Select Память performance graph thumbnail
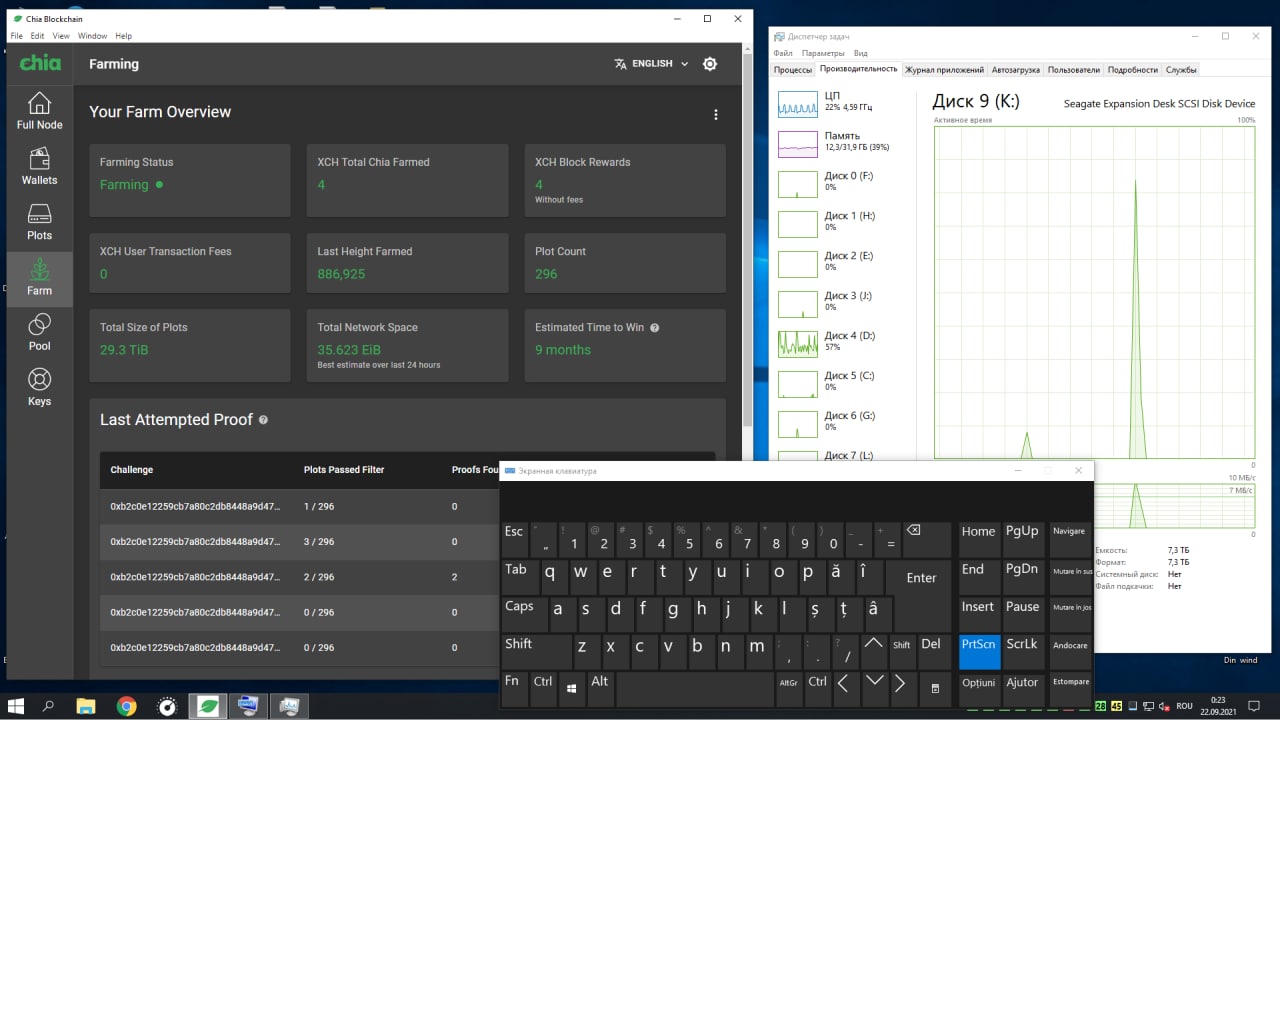Viewport: 1280px width, 1014px height. (798, 144)
